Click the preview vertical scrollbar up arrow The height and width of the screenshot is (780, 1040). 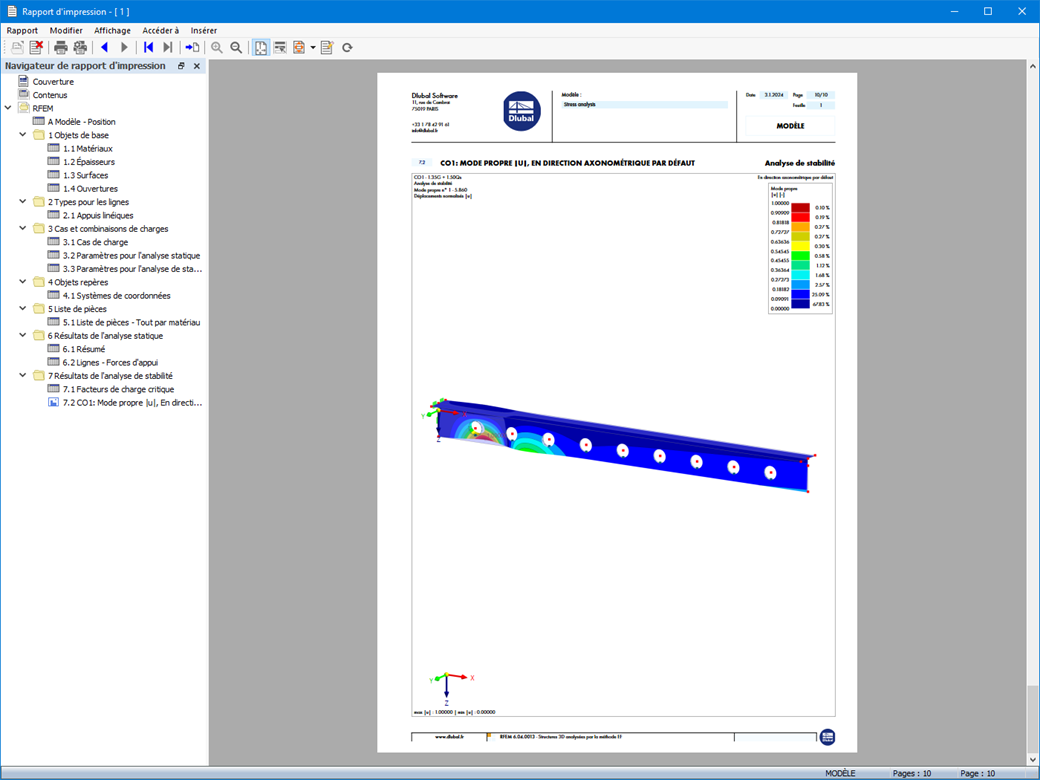(x=1033, y=66)
